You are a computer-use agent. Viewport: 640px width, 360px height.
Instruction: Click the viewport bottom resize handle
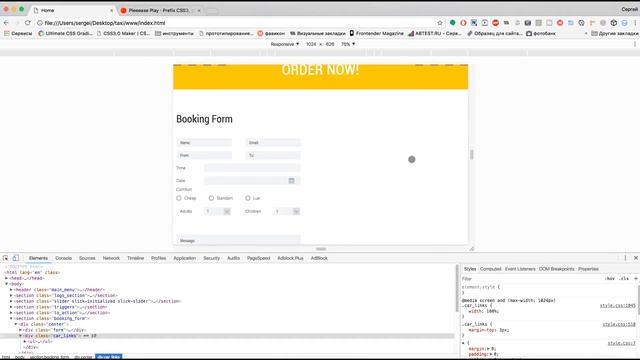[321, 249]
